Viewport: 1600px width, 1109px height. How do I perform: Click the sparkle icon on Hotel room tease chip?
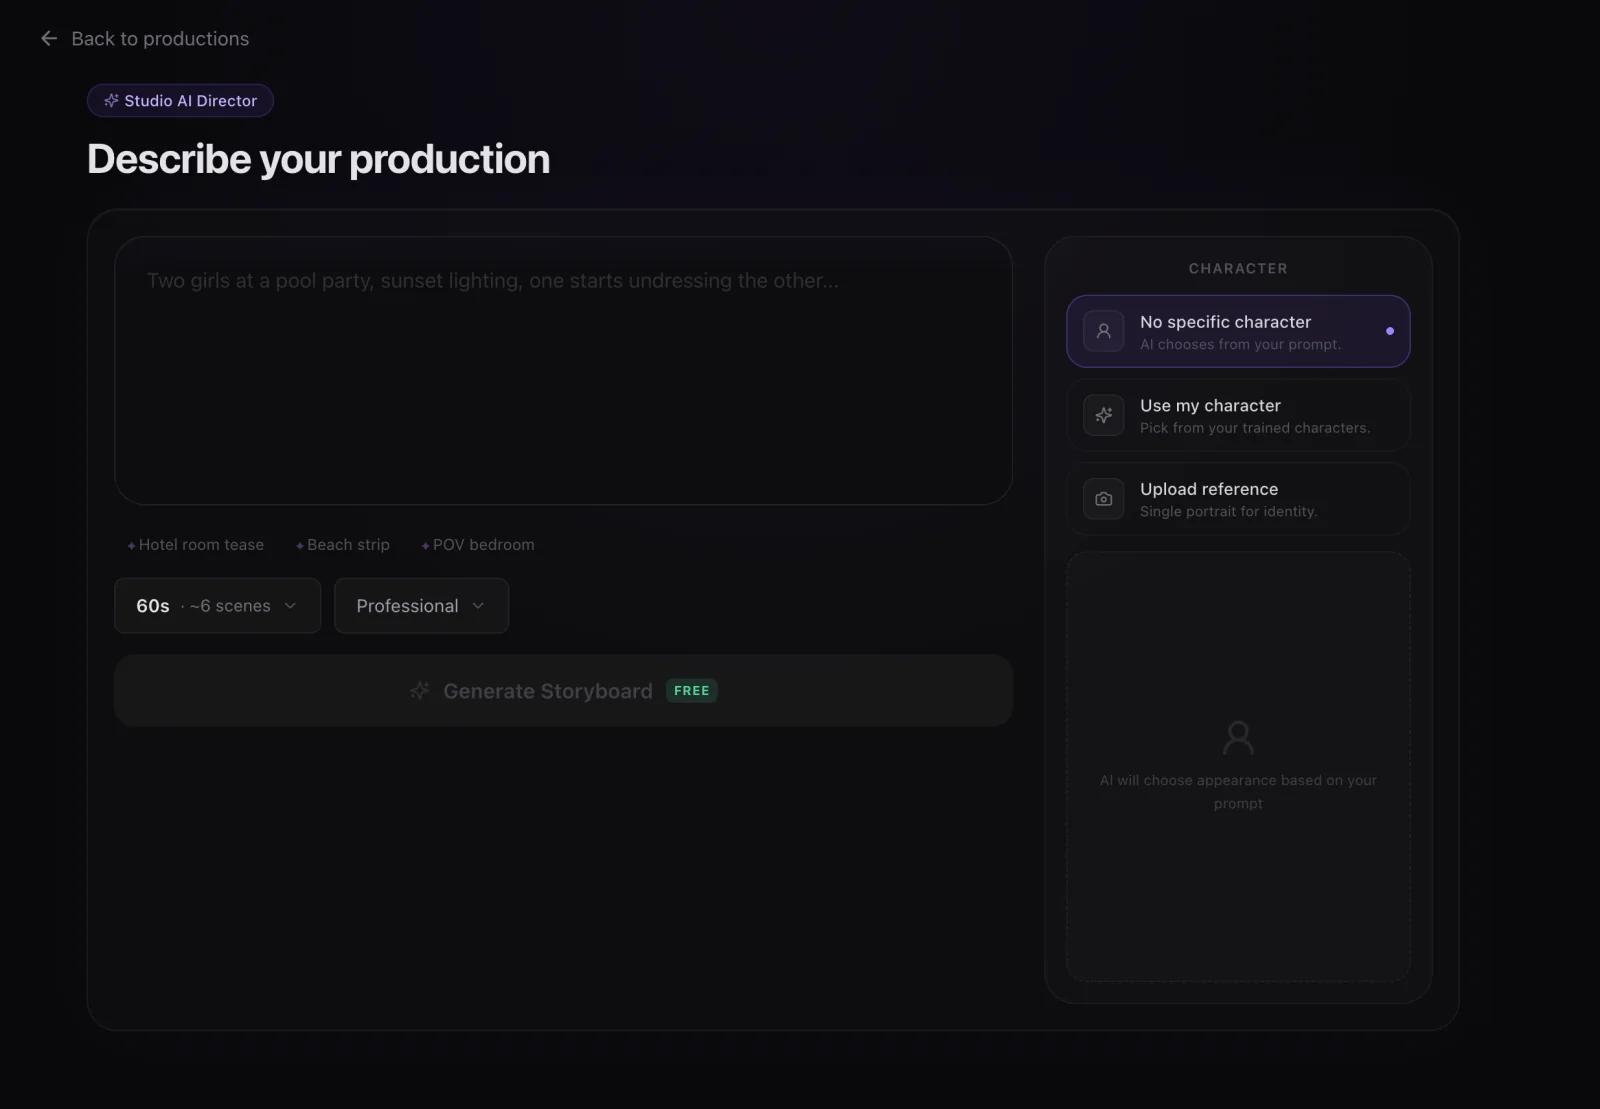click(131, 545)
